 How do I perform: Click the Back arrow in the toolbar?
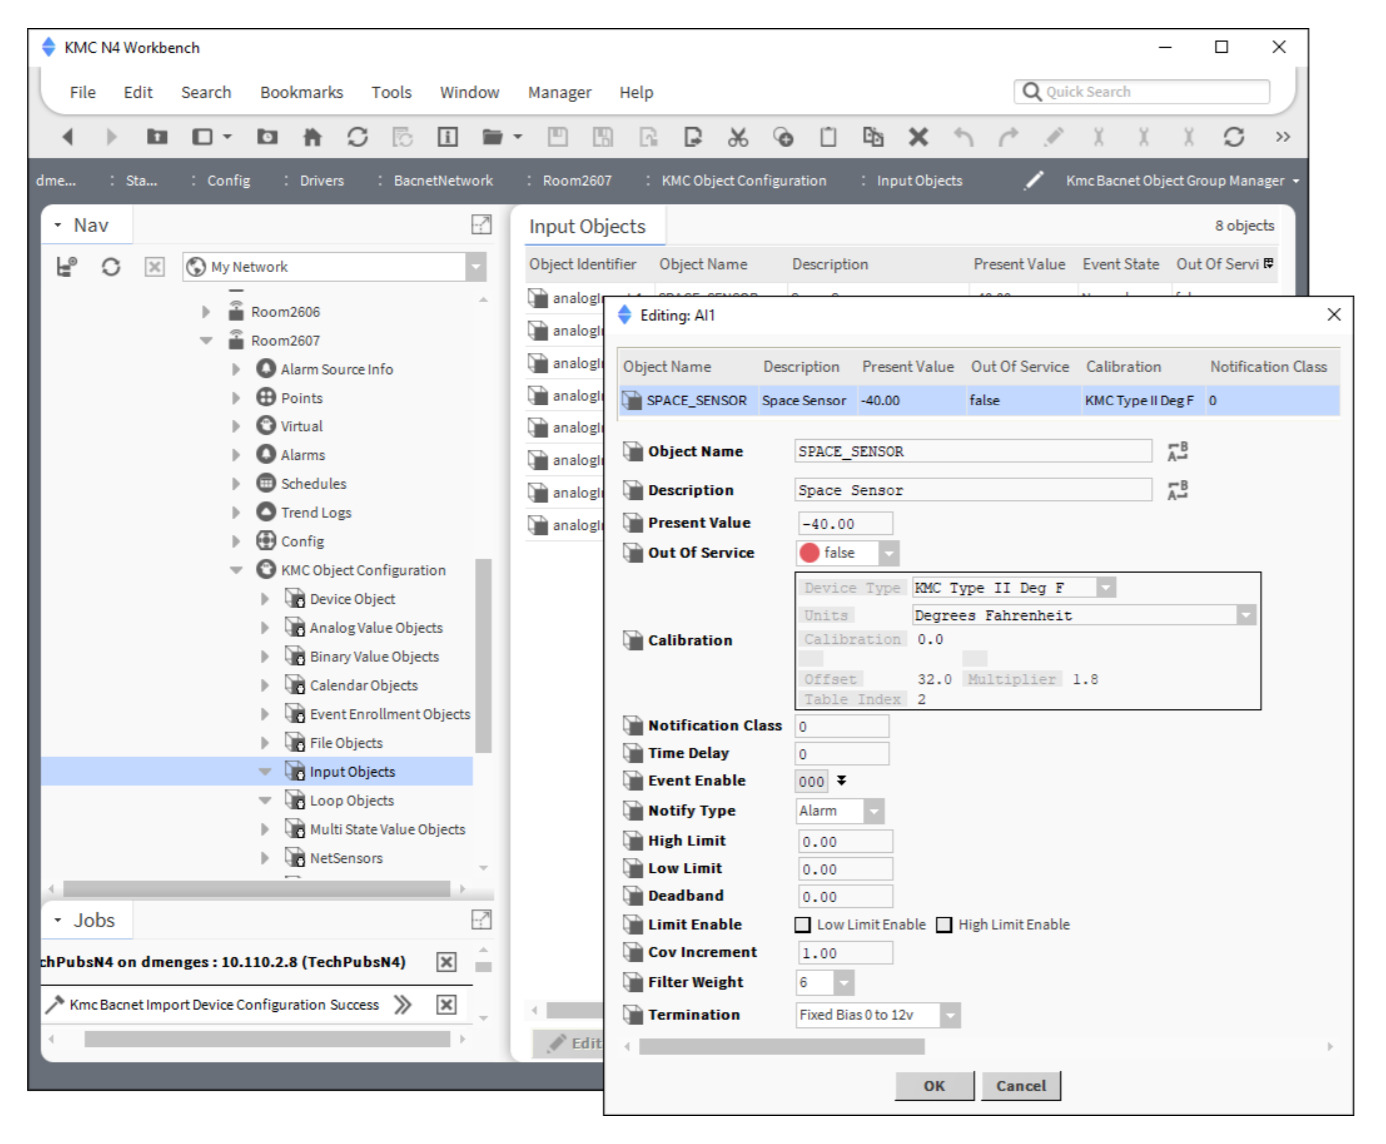[x=67, y=137]
